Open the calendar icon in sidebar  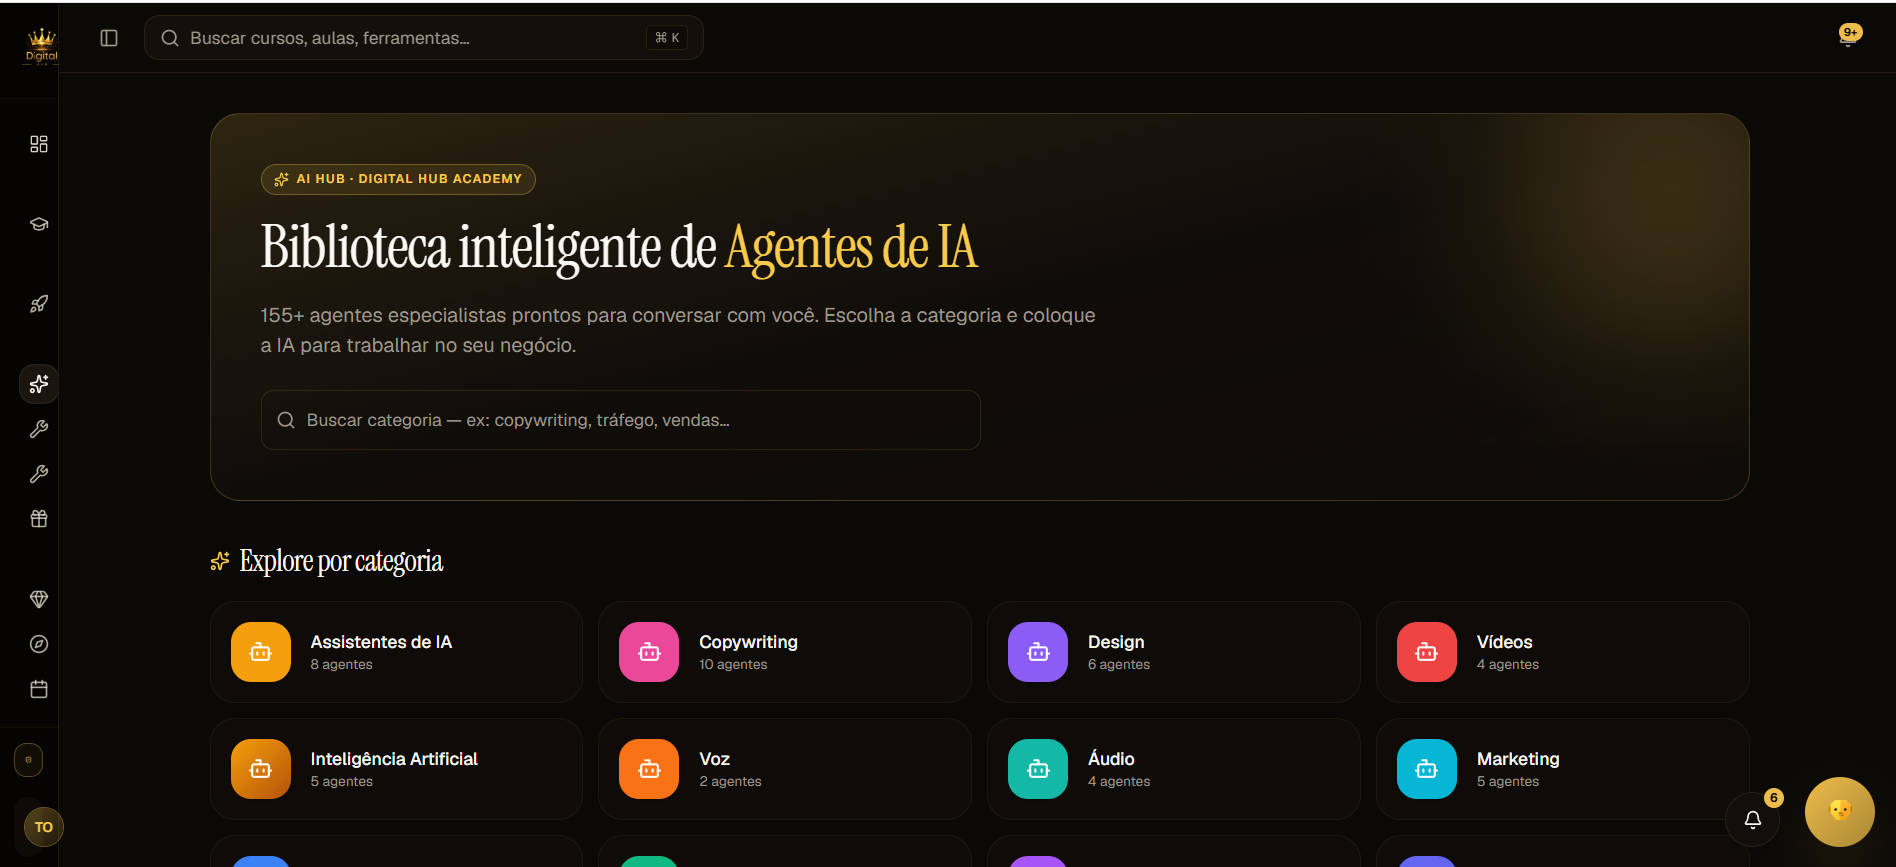[39, 689]
